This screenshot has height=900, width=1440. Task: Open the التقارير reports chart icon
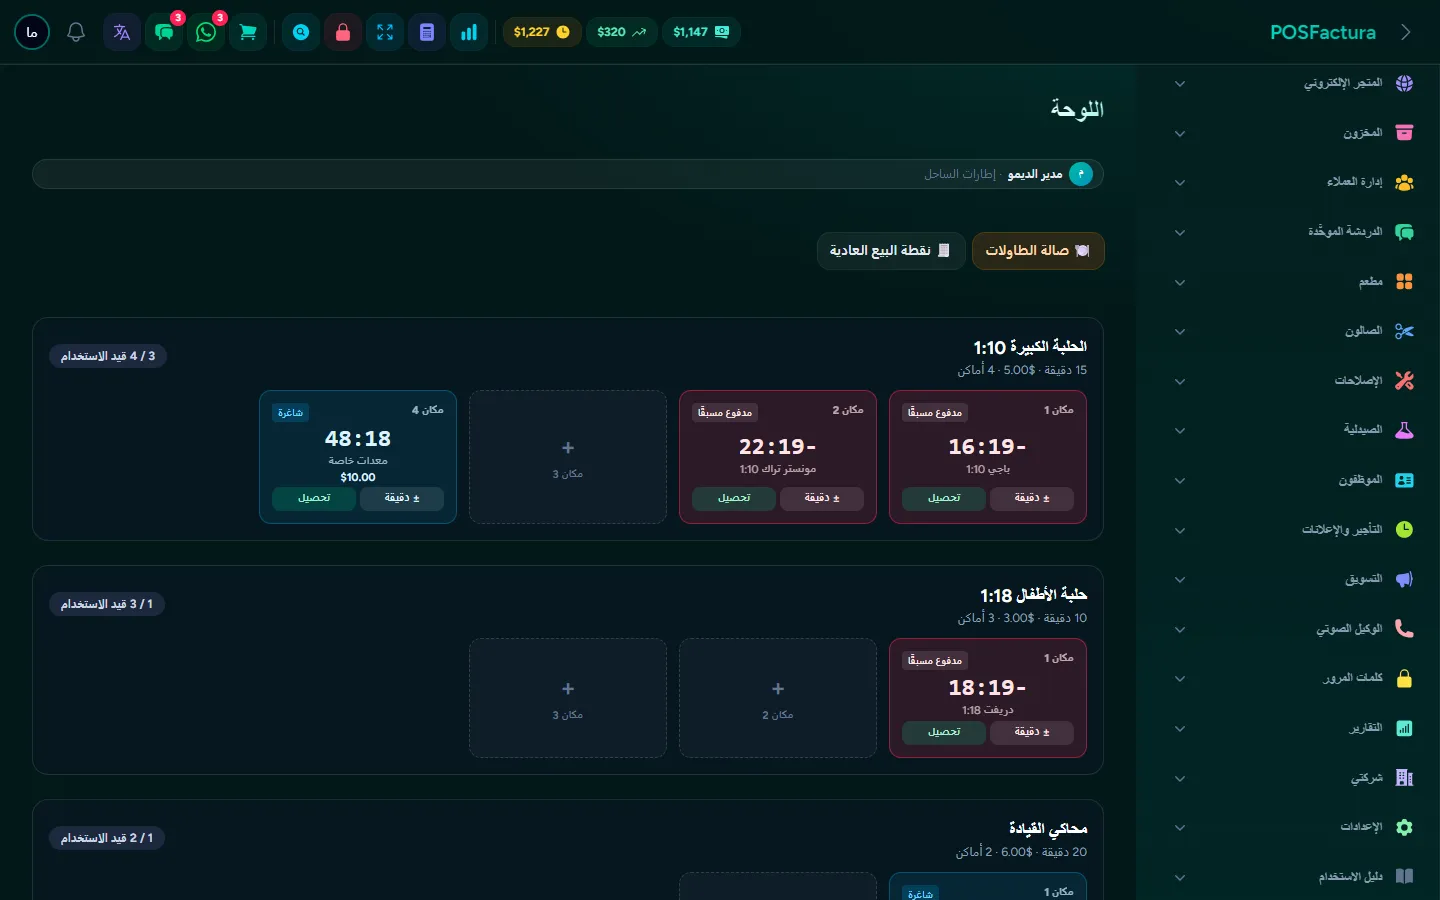(x=1404, y=728)
